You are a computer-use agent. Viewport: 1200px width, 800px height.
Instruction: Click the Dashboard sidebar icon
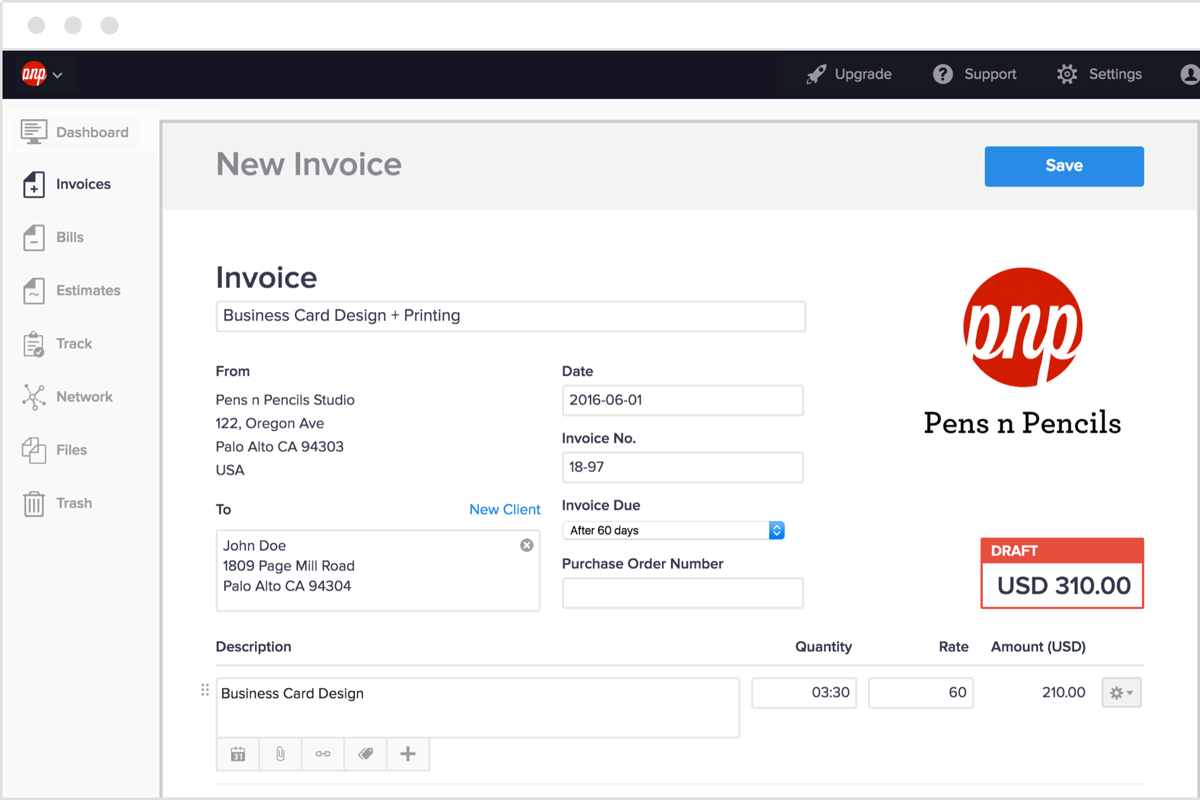tap(34, 132)
